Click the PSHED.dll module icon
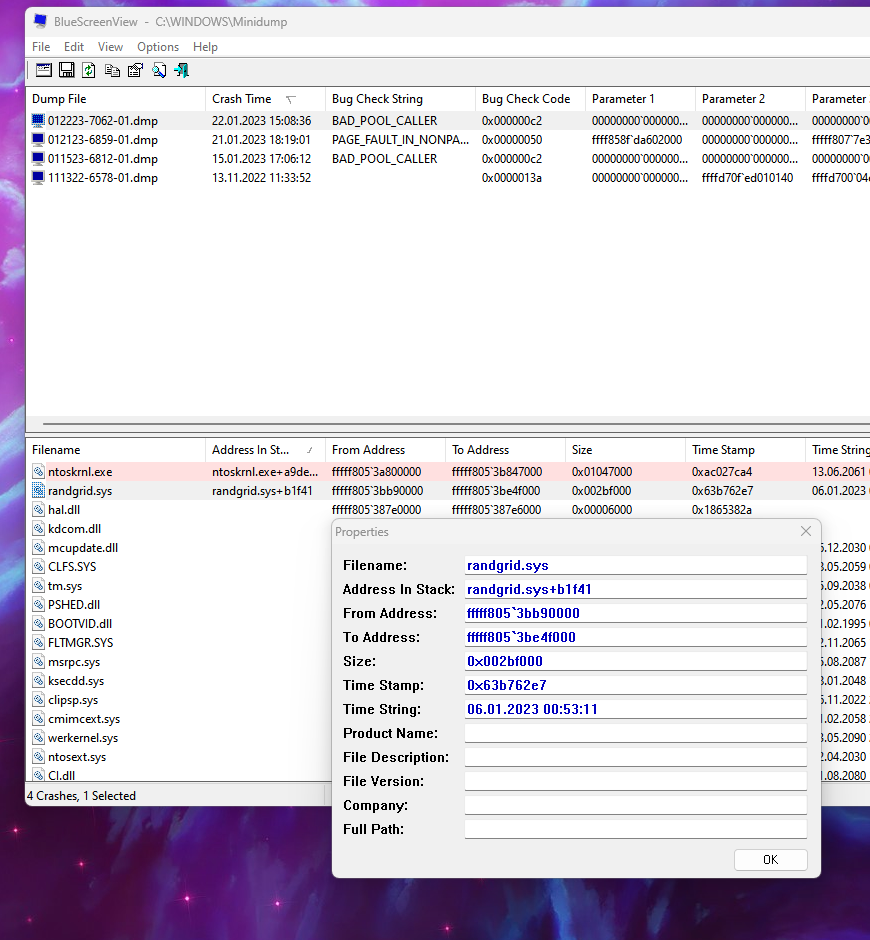The image size is (870, 940). pos(38,604)
